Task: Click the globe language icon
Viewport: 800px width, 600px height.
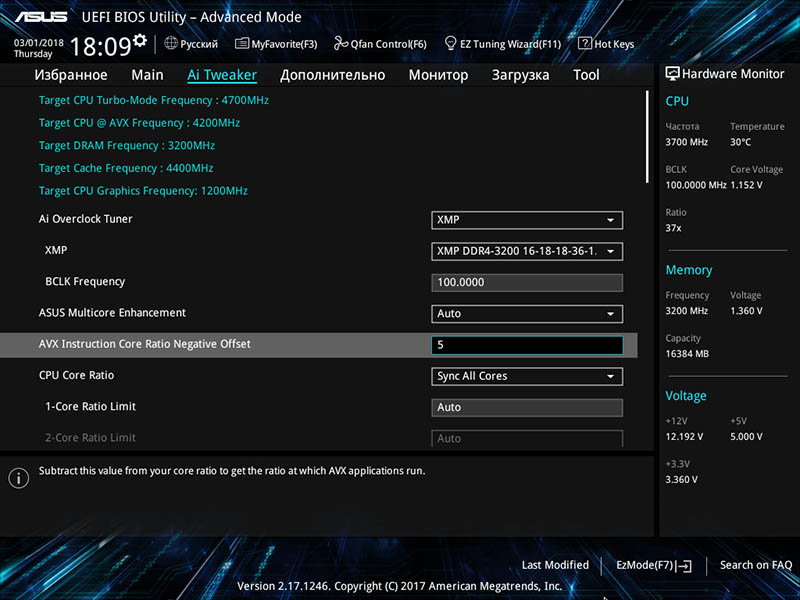Action: 171,43
